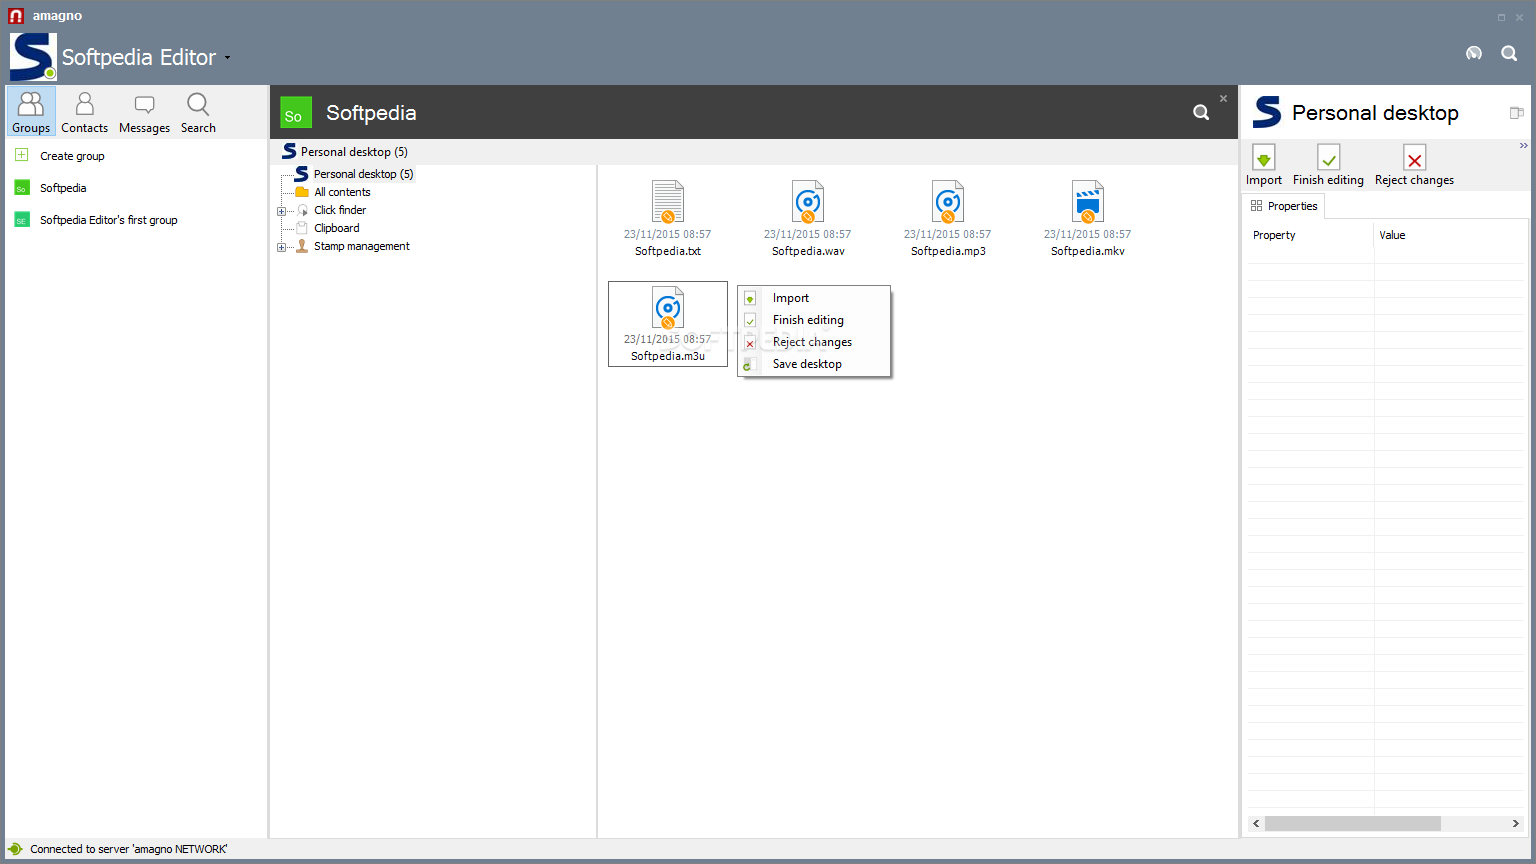Click Reject changes toolbar button in right panel

pos(1414,165)
